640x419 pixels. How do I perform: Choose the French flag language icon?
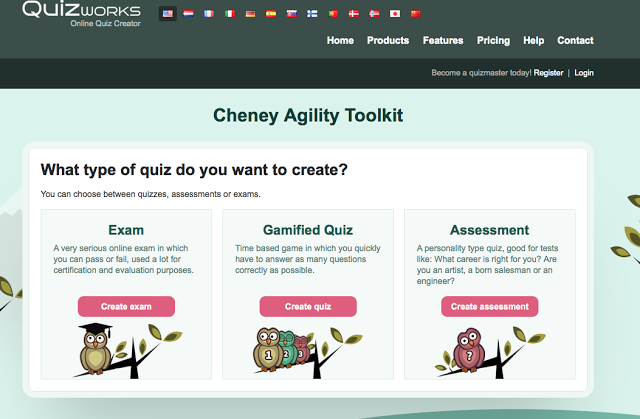click(208, 14)
